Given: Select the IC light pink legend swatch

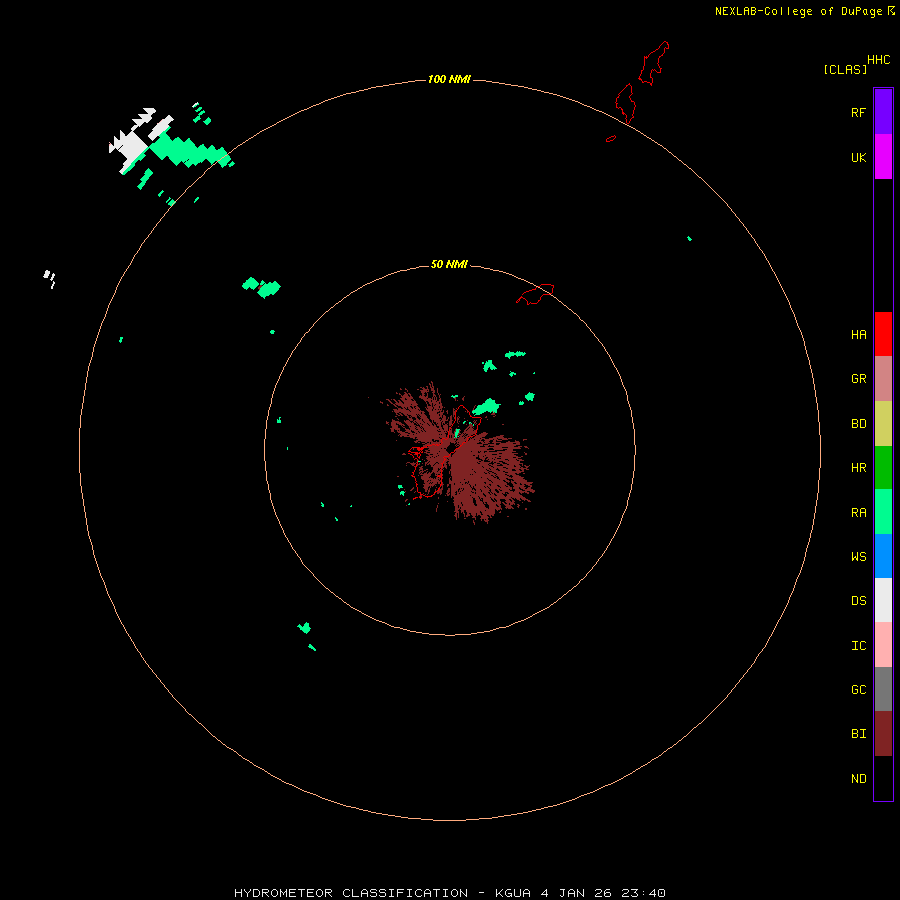Looking at the screenshot, I should click(883, 645).
